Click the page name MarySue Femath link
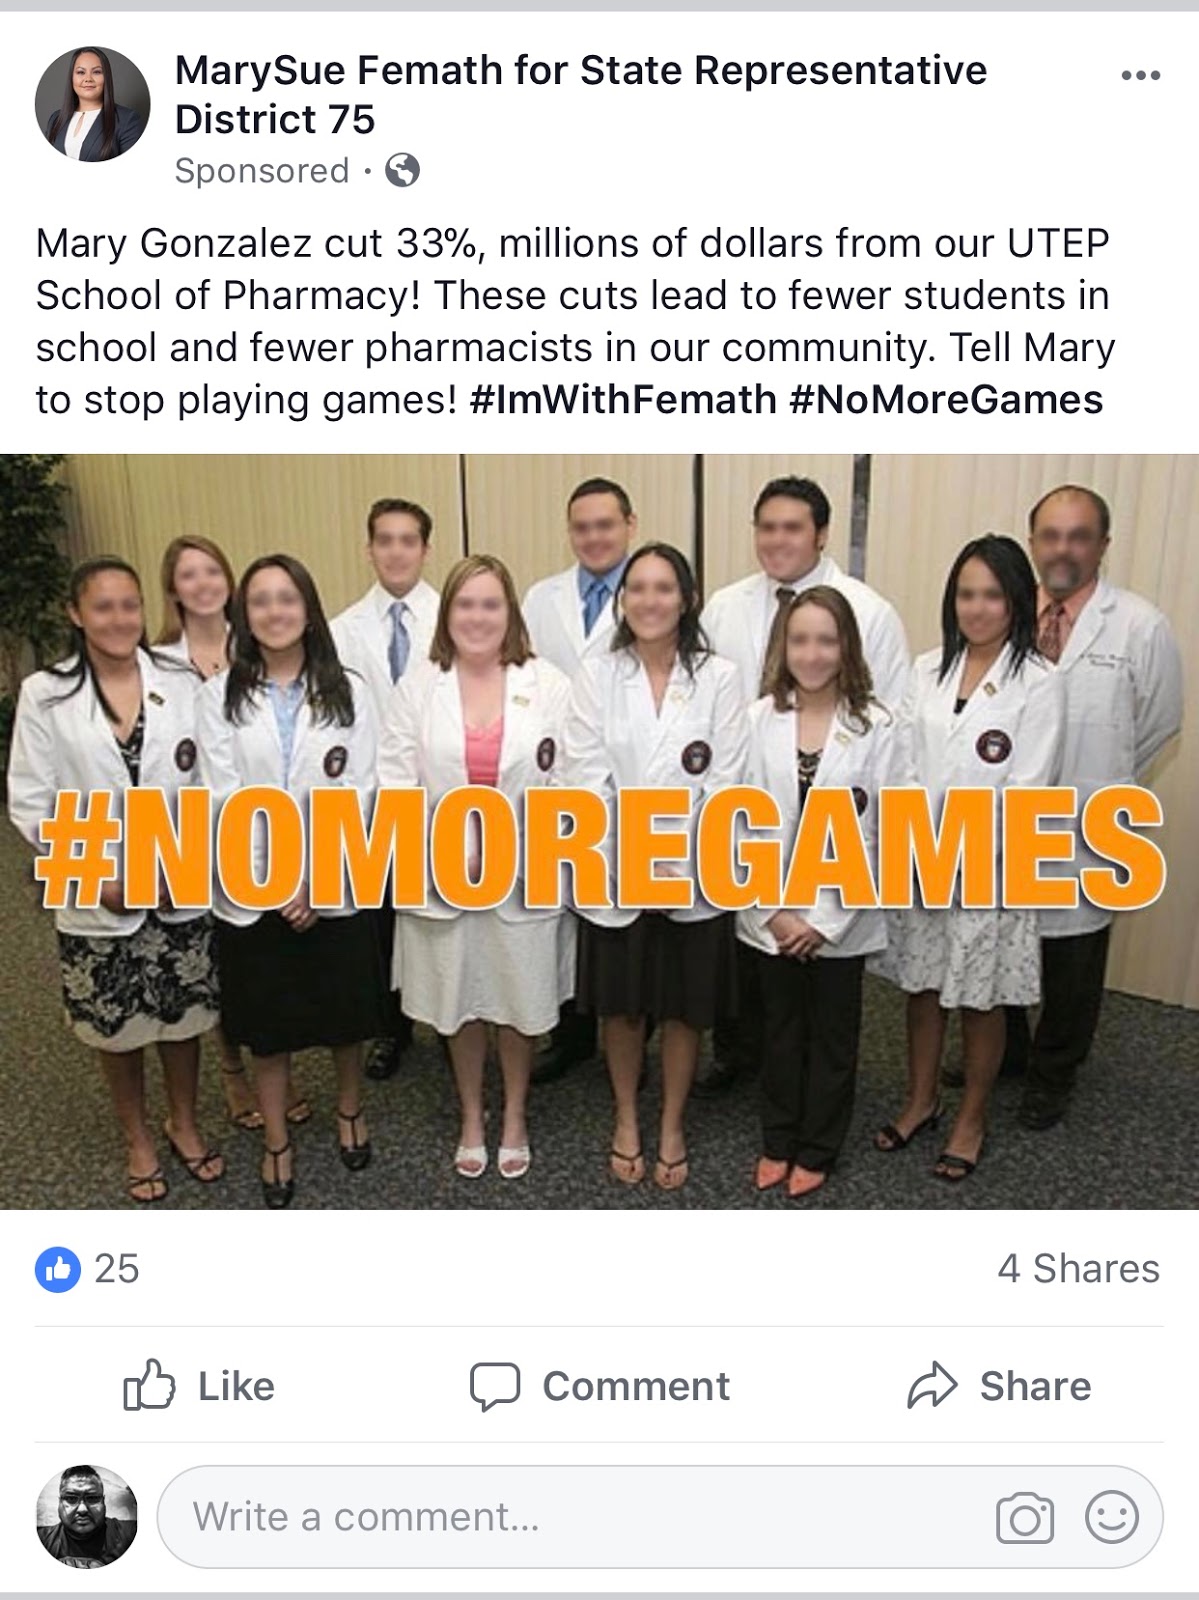This screenshot has width=1199, height=1600. [581, 94]
